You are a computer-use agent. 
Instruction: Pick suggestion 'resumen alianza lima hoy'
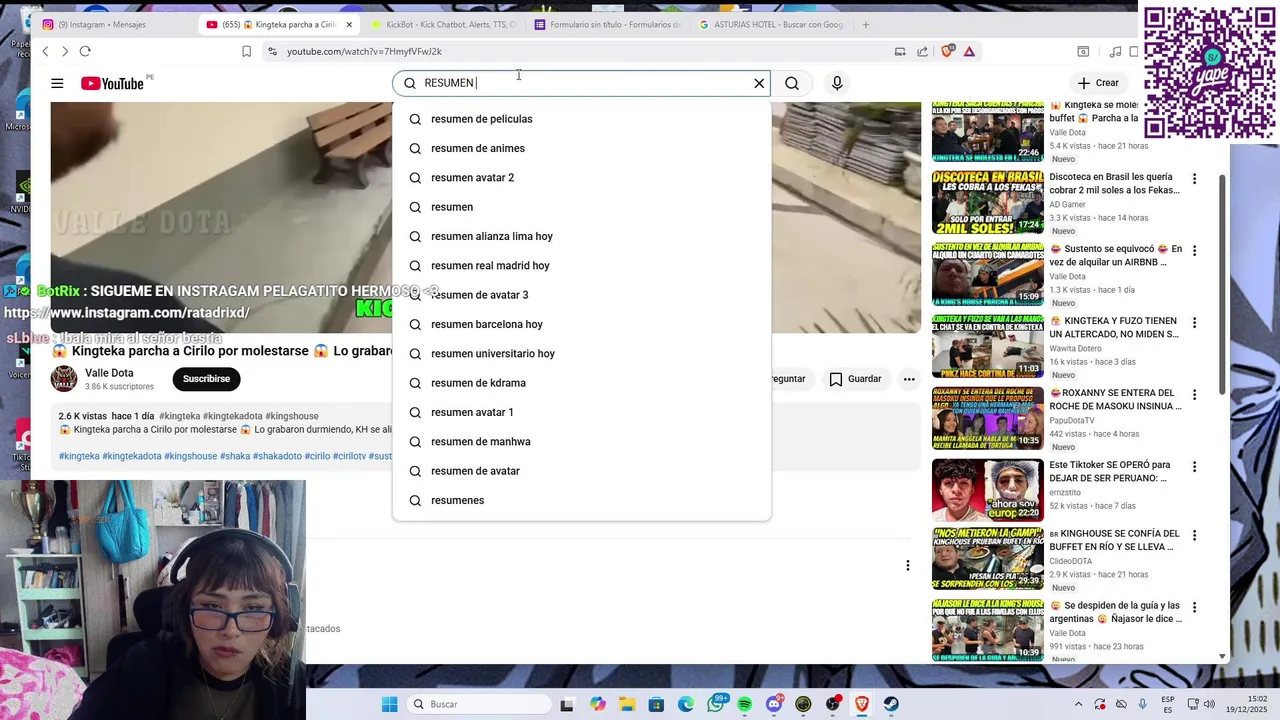tap(581, 236)
